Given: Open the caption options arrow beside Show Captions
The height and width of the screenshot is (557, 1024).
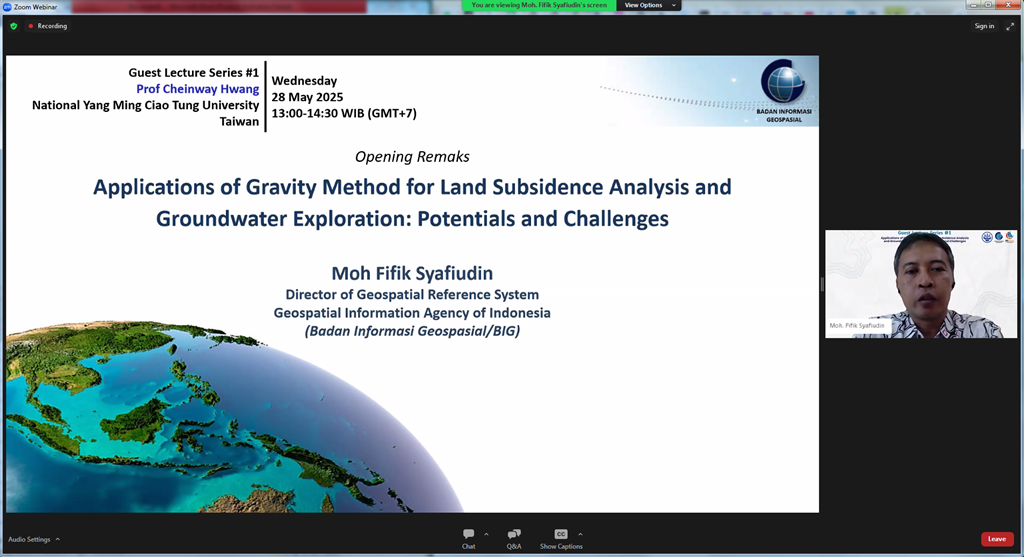Looking at the screenshot, I should tap(580, 534).
